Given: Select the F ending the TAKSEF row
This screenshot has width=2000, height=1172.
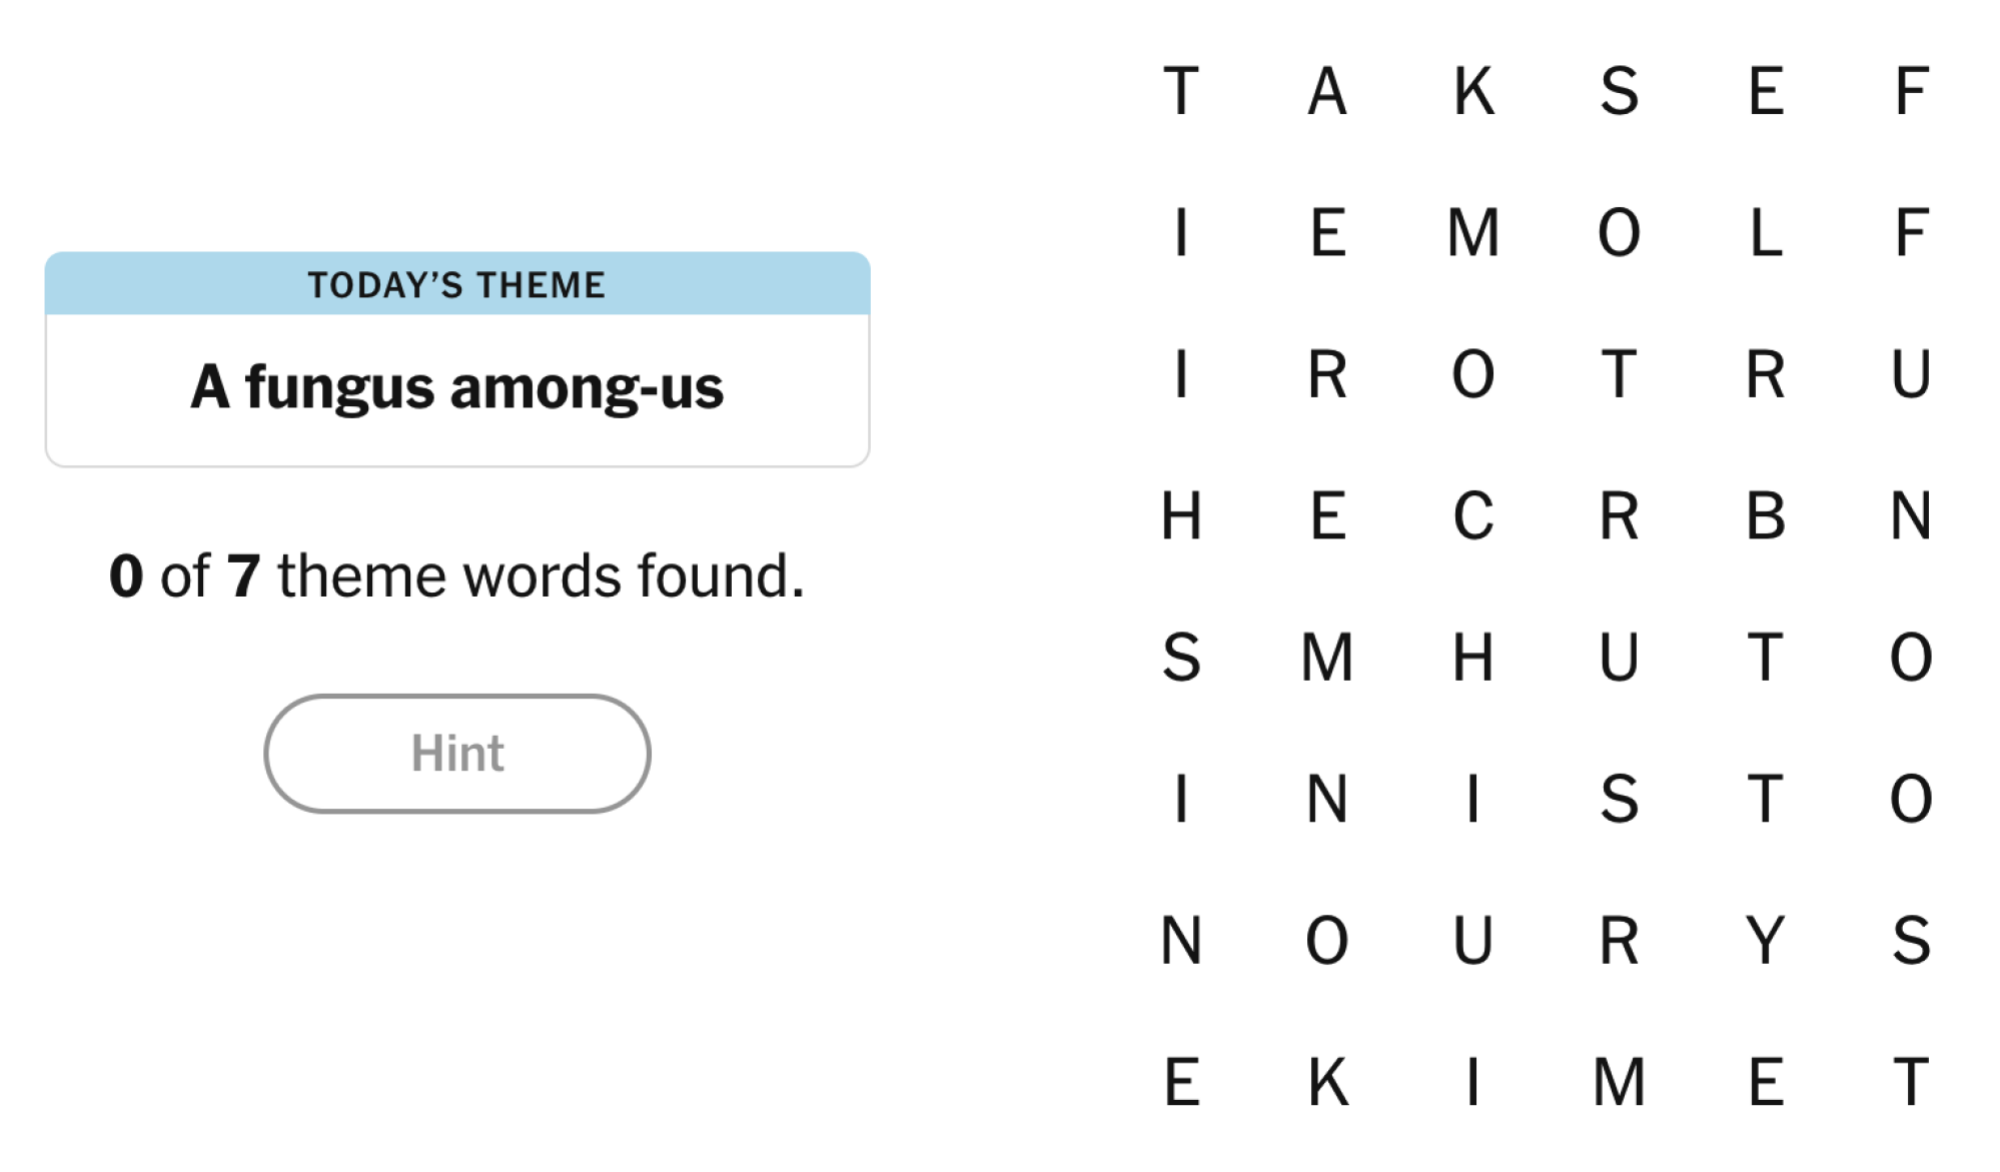Looking at the screenshot, I should tap(1911, 91).
